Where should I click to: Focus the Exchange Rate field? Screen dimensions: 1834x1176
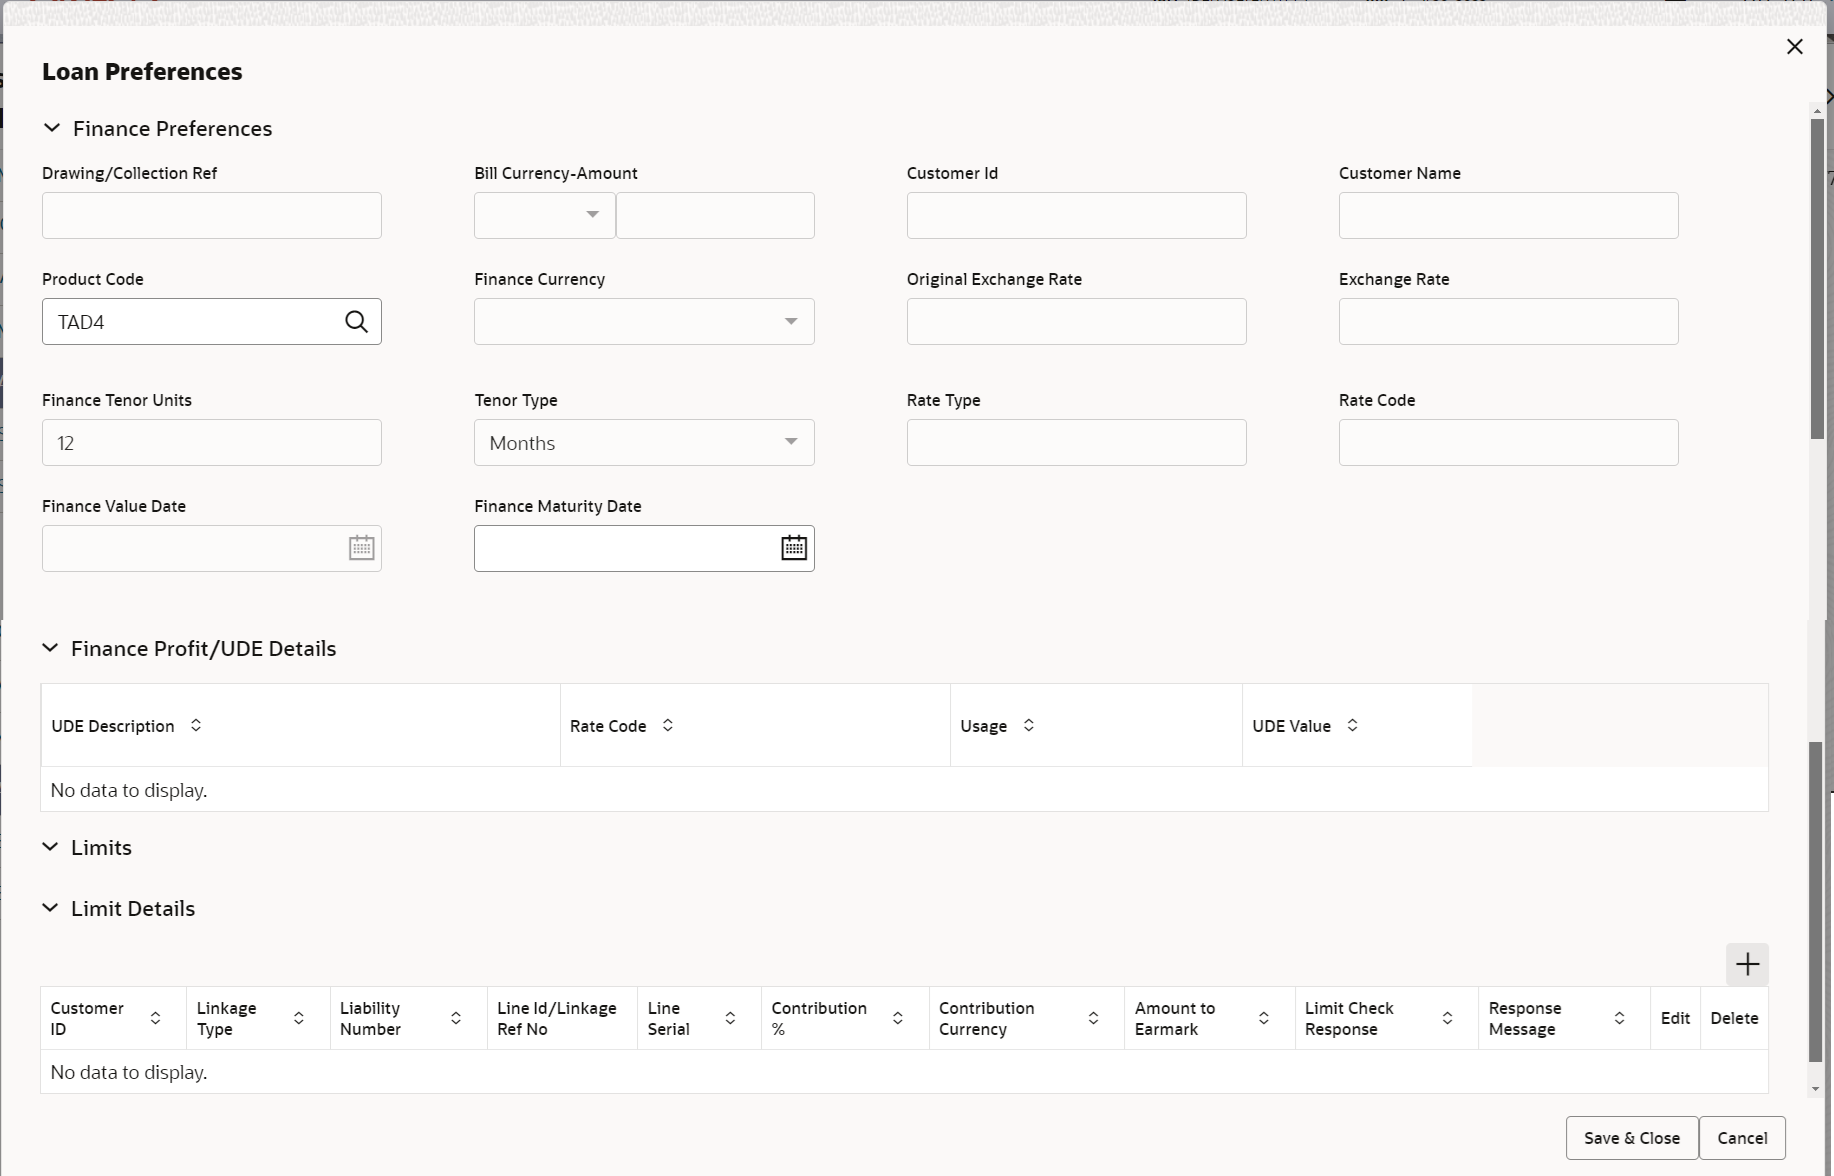1508,321
